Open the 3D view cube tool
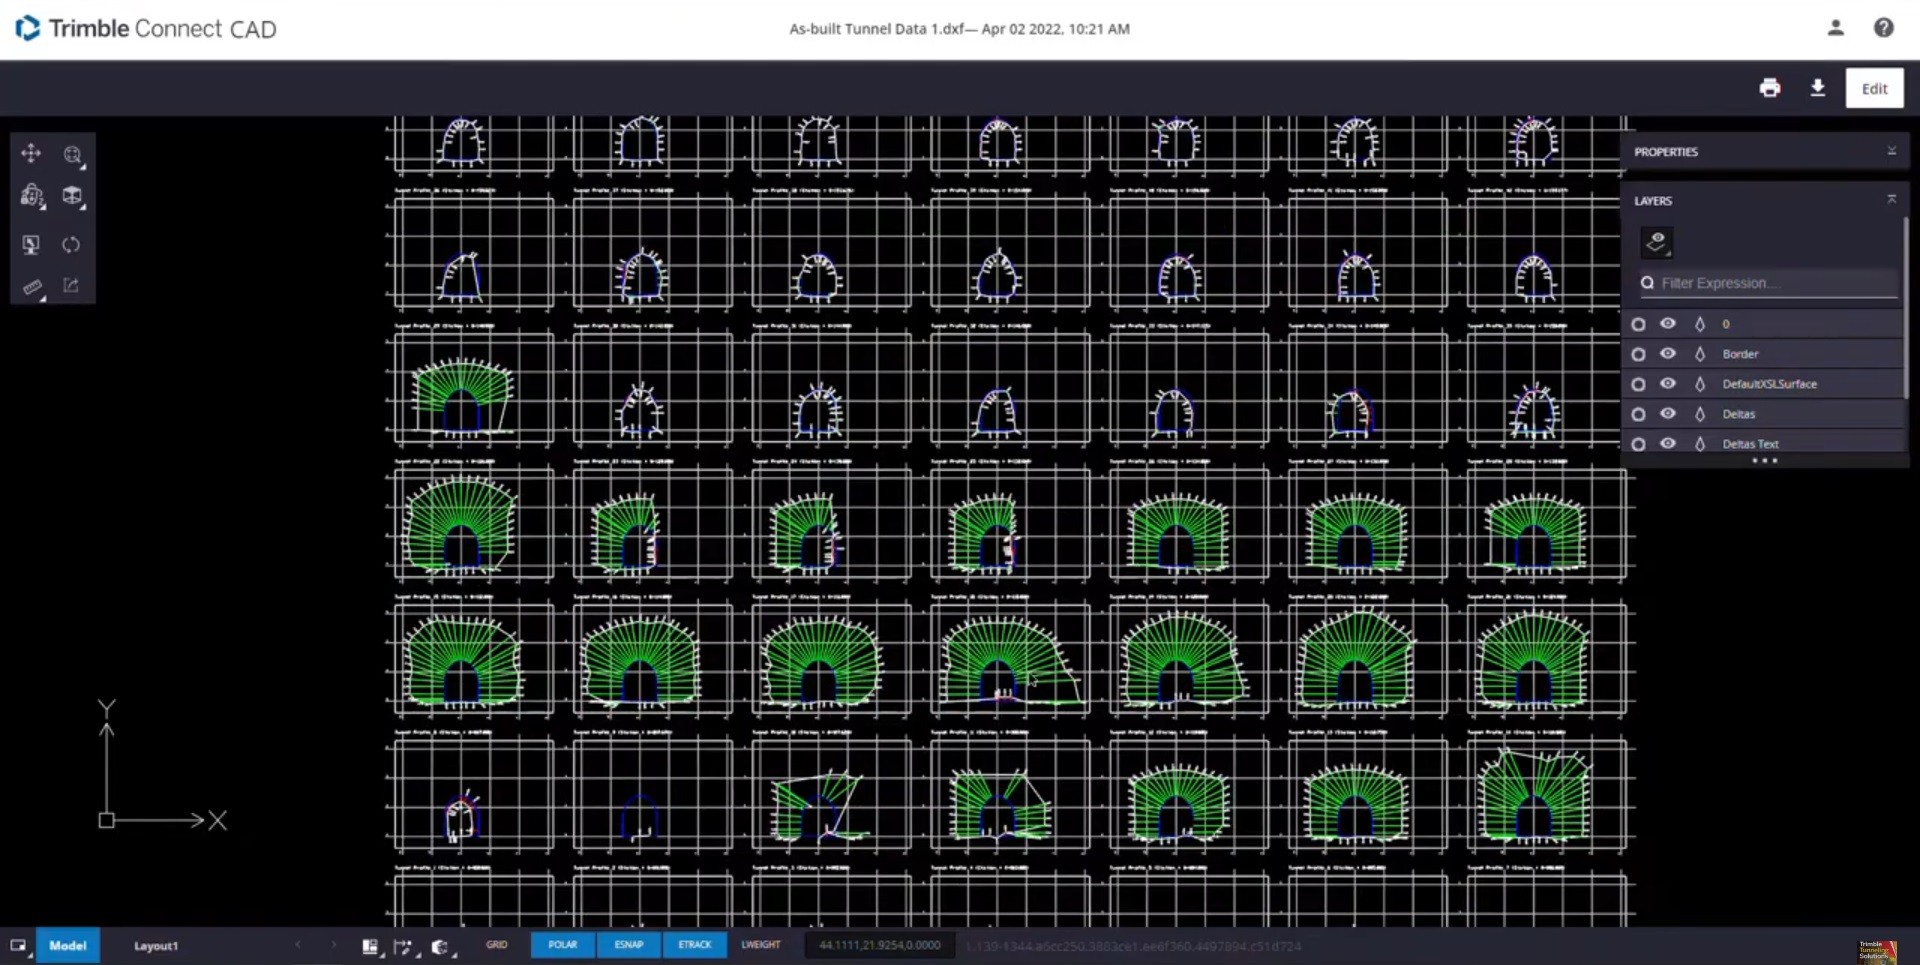 tap(72, 196)
